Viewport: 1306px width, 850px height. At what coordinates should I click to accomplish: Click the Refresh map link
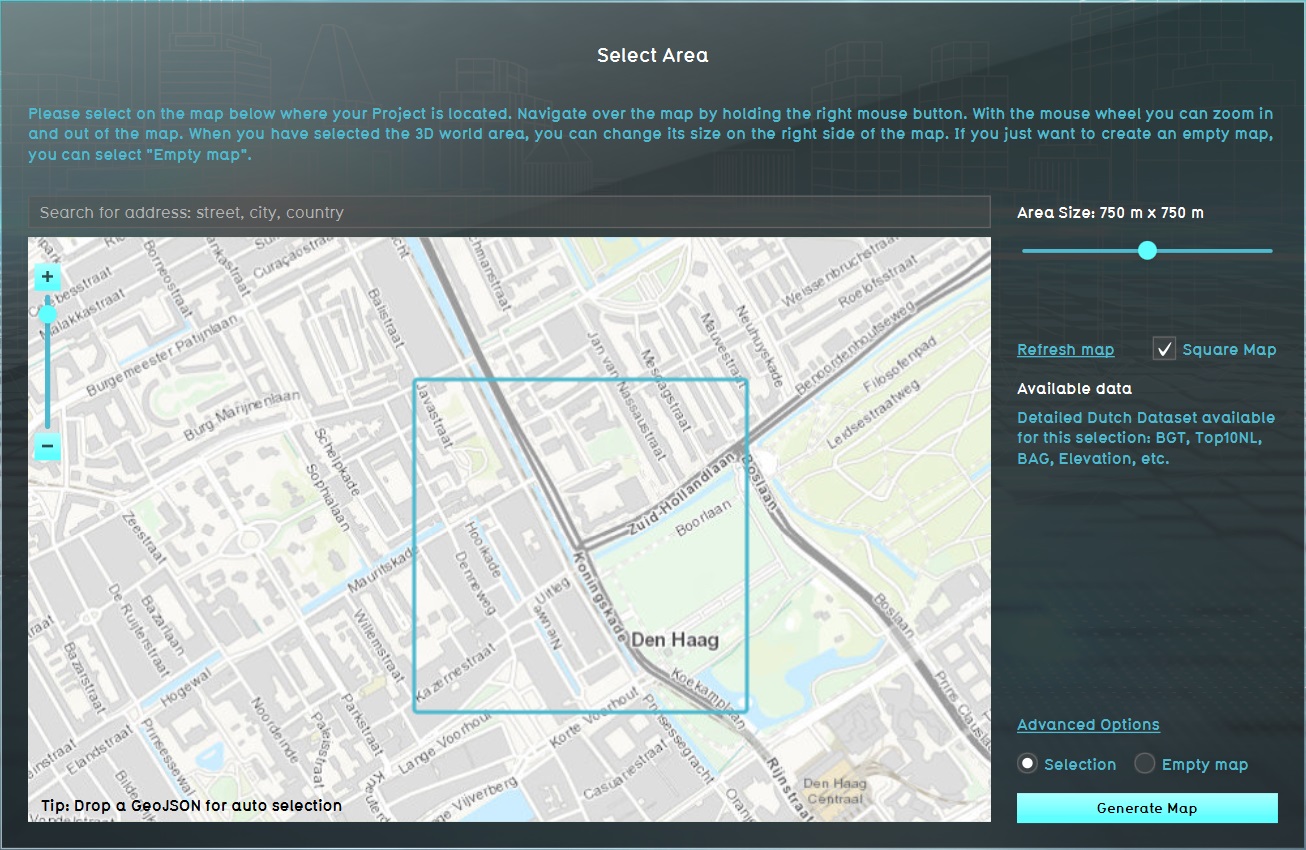tap(1065, 349)
